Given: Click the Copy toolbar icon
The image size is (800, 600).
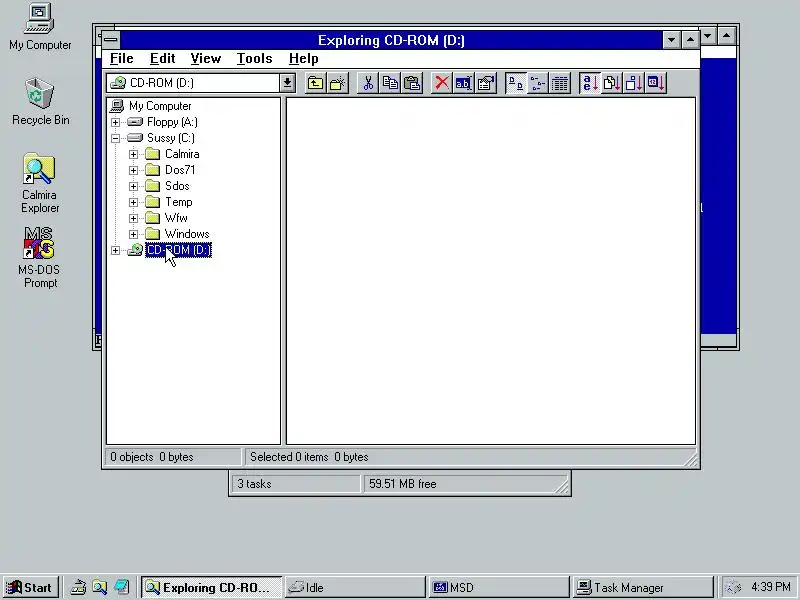Looking at the screenshot, I should (x=390, y=83).
